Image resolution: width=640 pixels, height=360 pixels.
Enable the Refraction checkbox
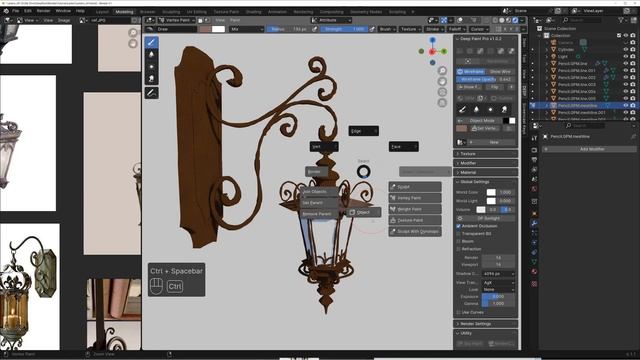pyautogui.click(x=458, y=249)
